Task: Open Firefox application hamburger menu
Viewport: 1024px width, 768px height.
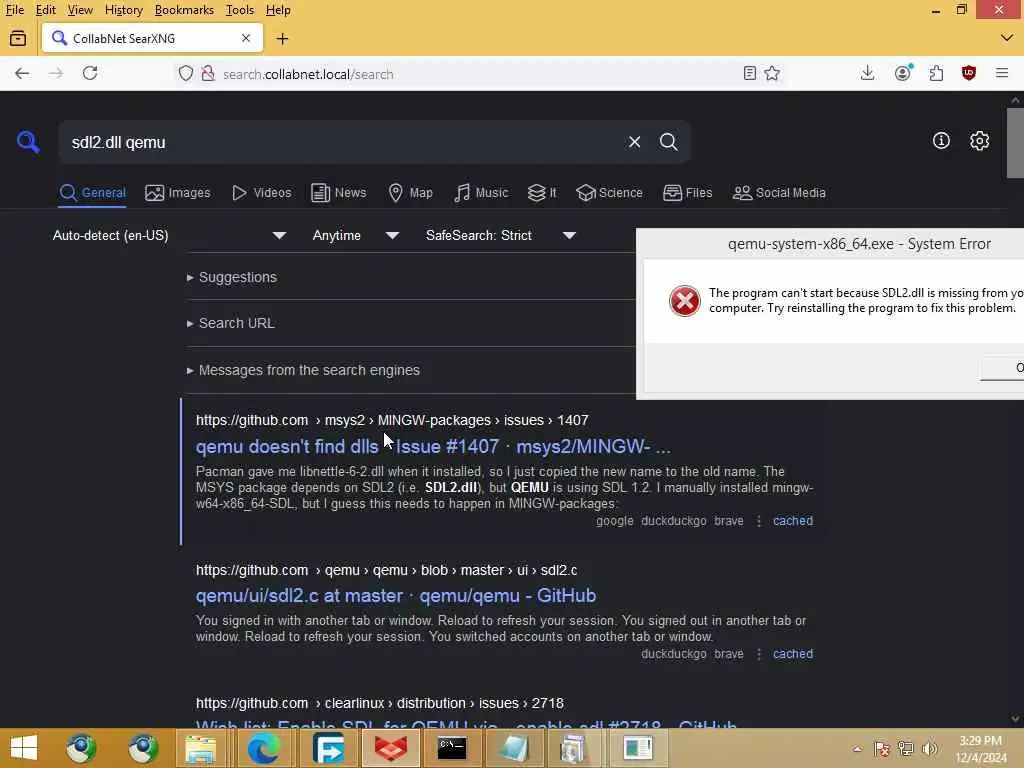Action: [x=1002, y=74]
